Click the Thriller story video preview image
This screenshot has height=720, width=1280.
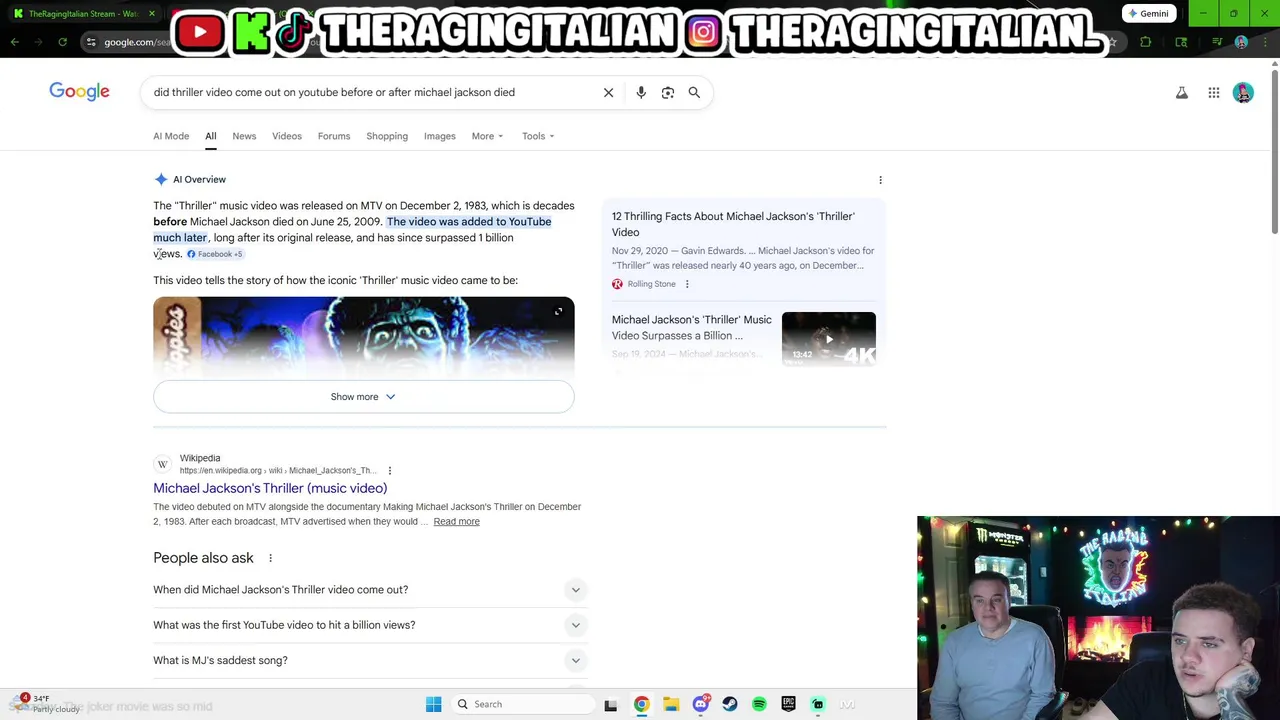pos(364,337)
